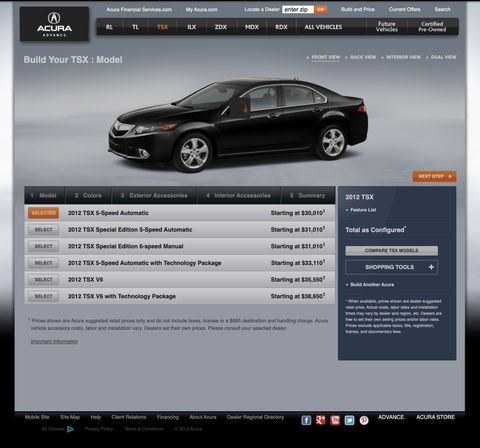Open the Model step tab
Viewport: 480px width, 448px height.
[x=44, y=195]
